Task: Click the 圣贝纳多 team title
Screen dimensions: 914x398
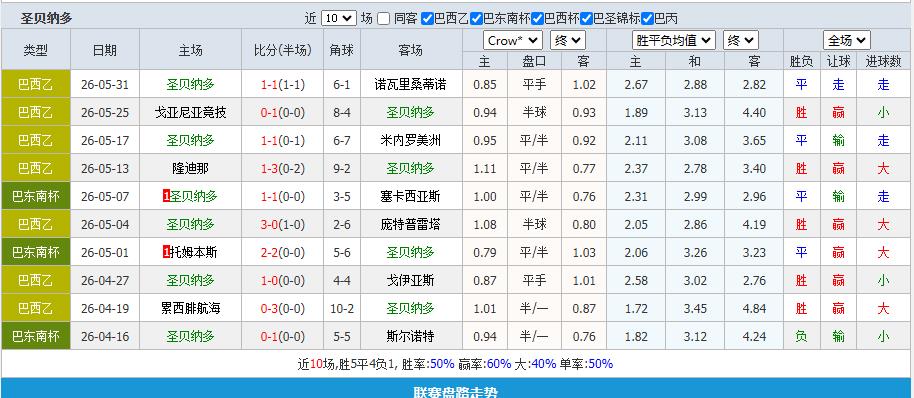Action: click(47, 18)
